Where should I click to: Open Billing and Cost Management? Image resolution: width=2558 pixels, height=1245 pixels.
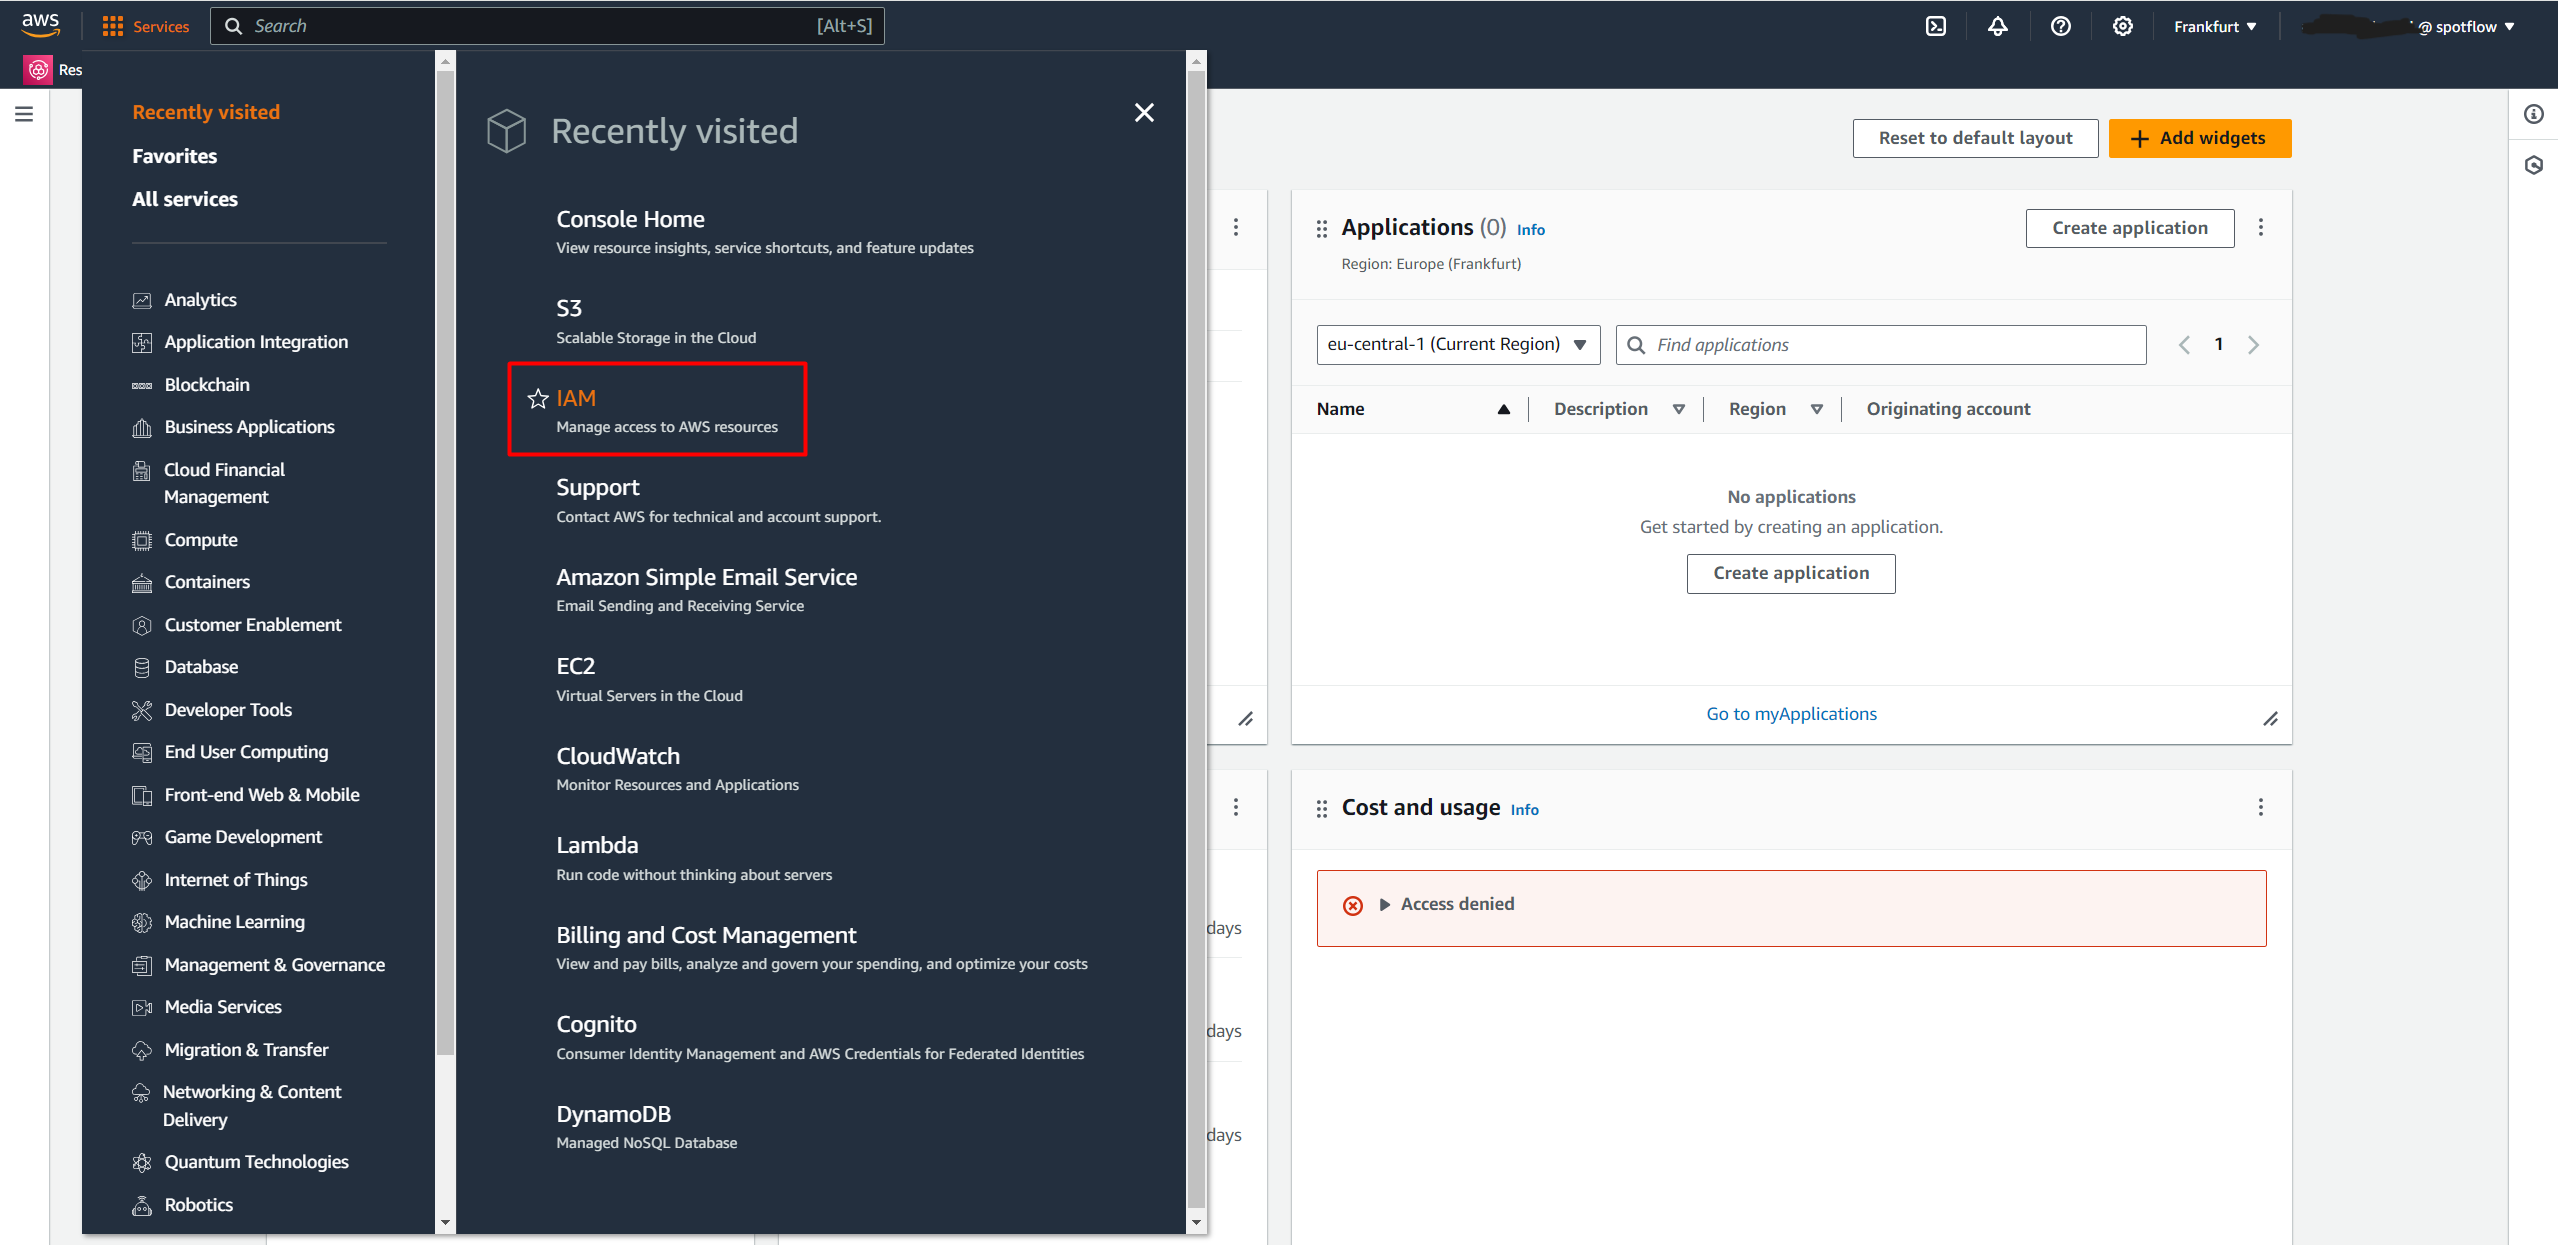[x=706, y=935]
